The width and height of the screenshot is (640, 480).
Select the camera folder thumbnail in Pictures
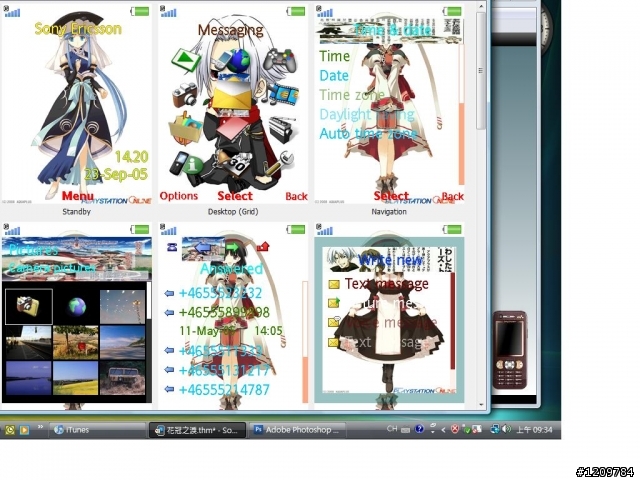(x=29, y=307)
